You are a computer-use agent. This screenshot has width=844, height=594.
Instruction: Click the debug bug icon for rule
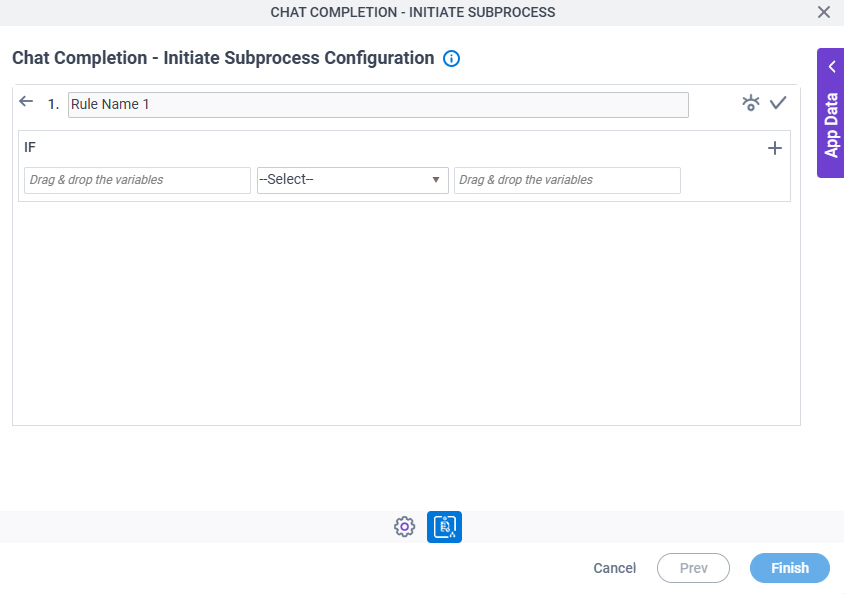[x=750, y=103]
